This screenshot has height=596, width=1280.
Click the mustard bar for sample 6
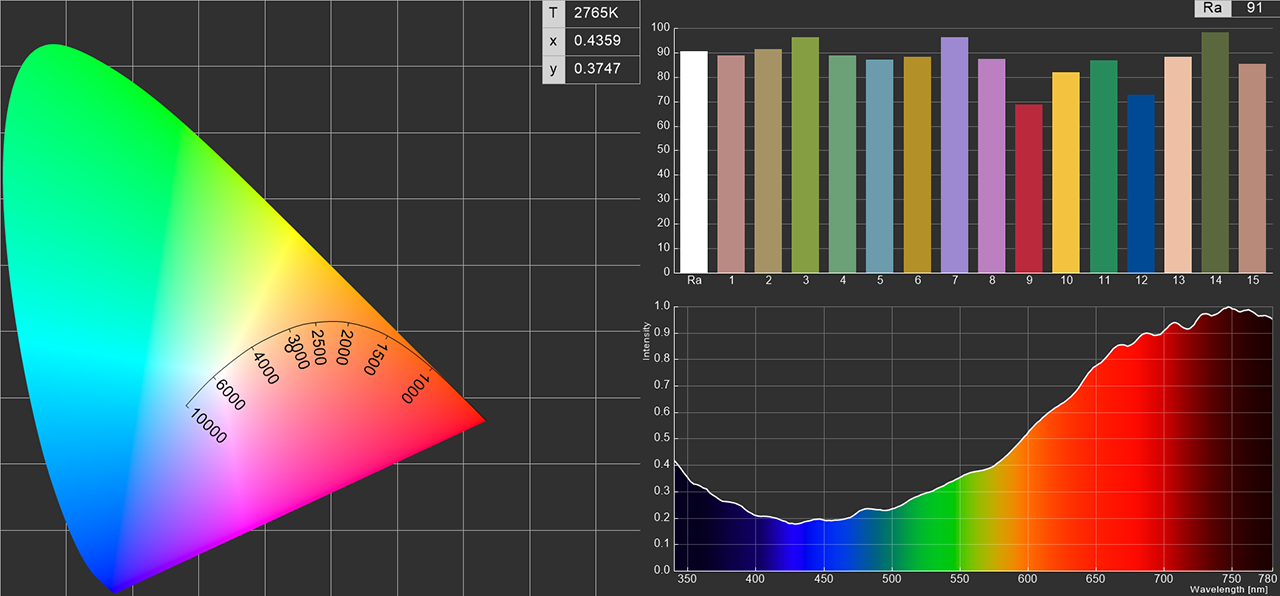(x=917, y=164)
